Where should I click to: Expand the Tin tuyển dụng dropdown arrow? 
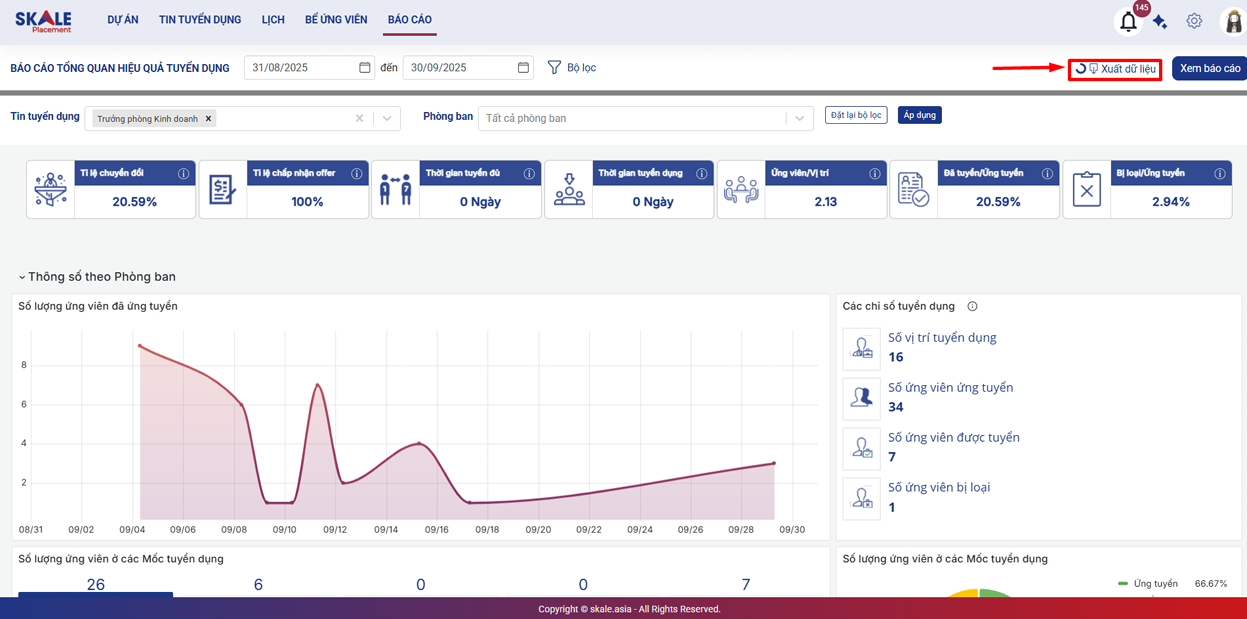click(x=387, y=118)
